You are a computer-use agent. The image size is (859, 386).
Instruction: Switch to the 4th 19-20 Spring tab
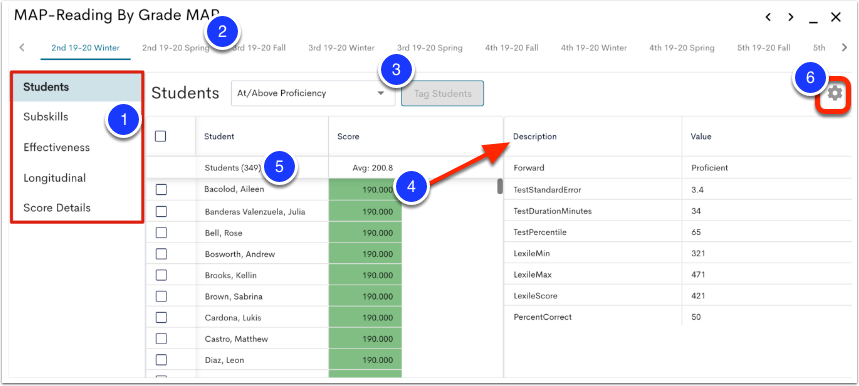[682, 48]
